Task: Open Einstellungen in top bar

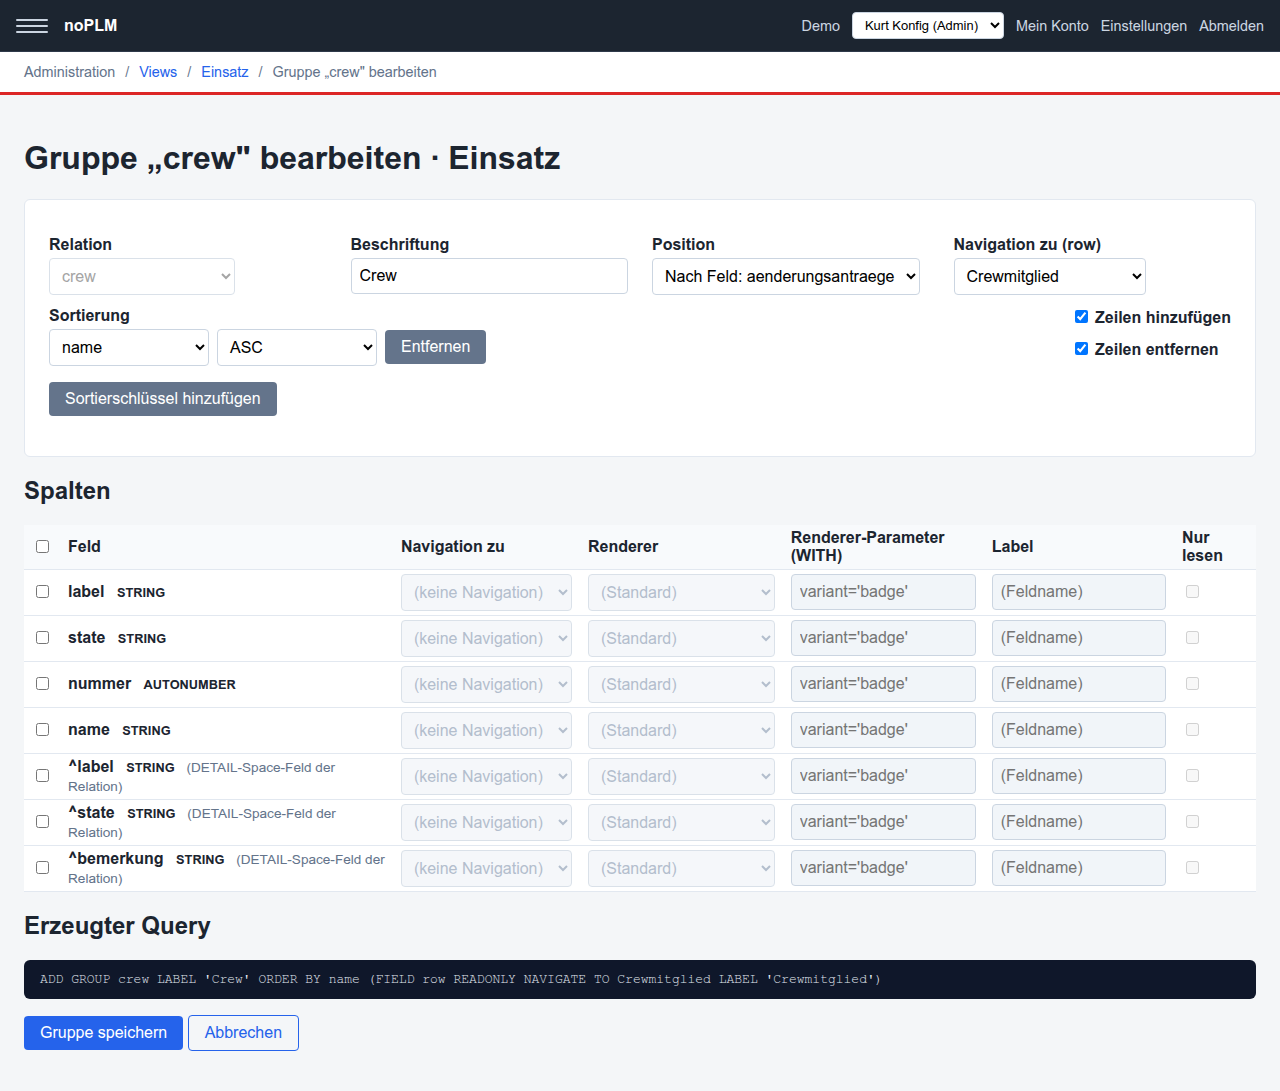Action: [x=1144, y=26]
